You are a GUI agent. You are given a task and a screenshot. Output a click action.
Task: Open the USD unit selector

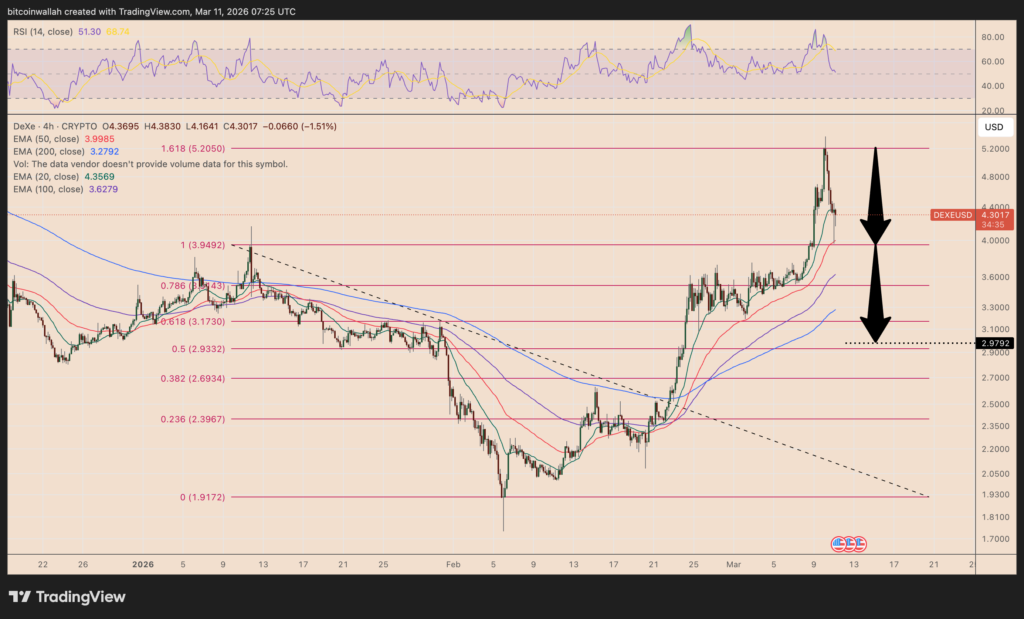point(996,127)
